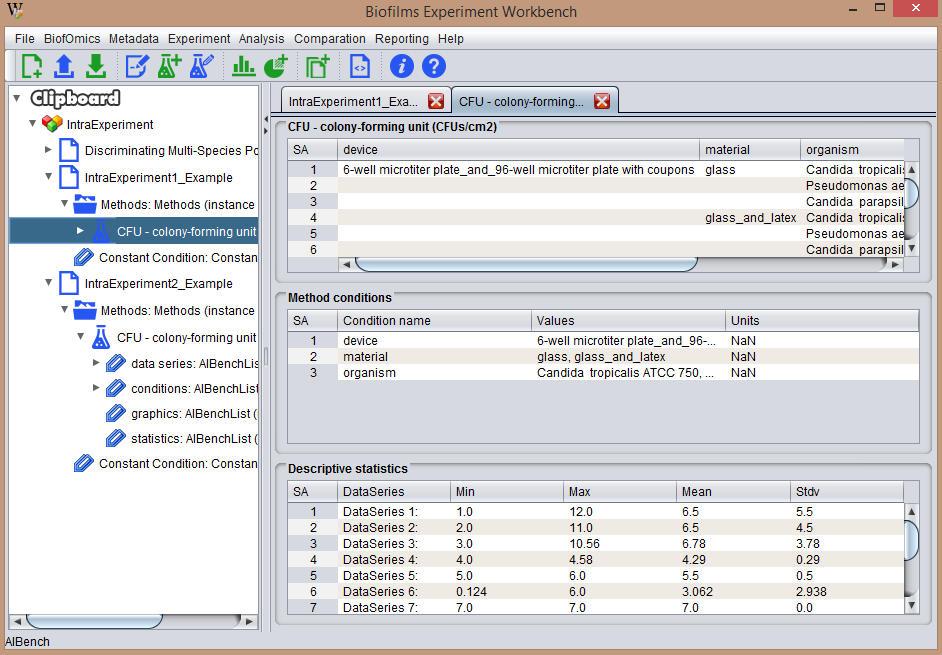Click the paperclip icon beside conditions: AIBenchList
This screenshot has width=942, height=655.
click(x=115, y=388)
